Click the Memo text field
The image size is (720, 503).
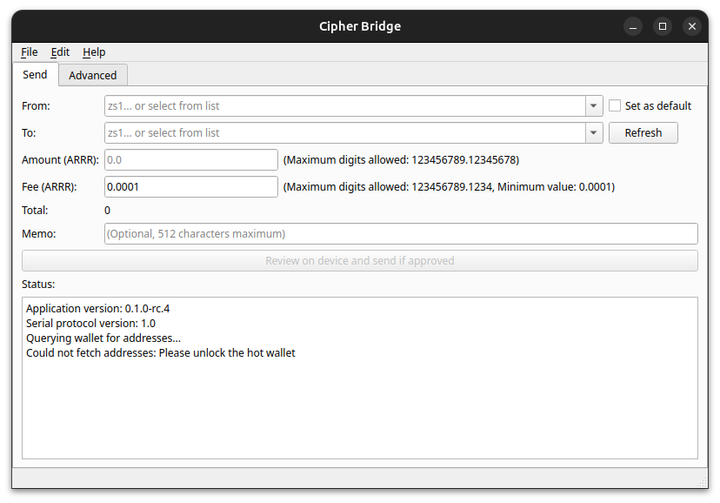[x=400, y=234]
